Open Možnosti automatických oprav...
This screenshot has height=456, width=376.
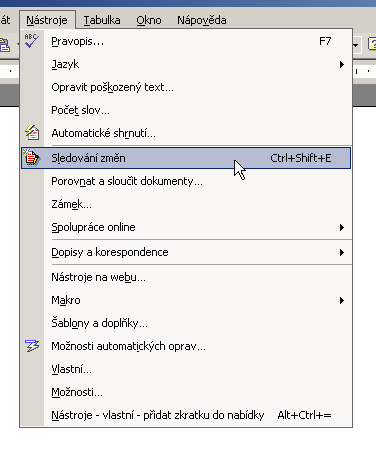click(186, 346)
